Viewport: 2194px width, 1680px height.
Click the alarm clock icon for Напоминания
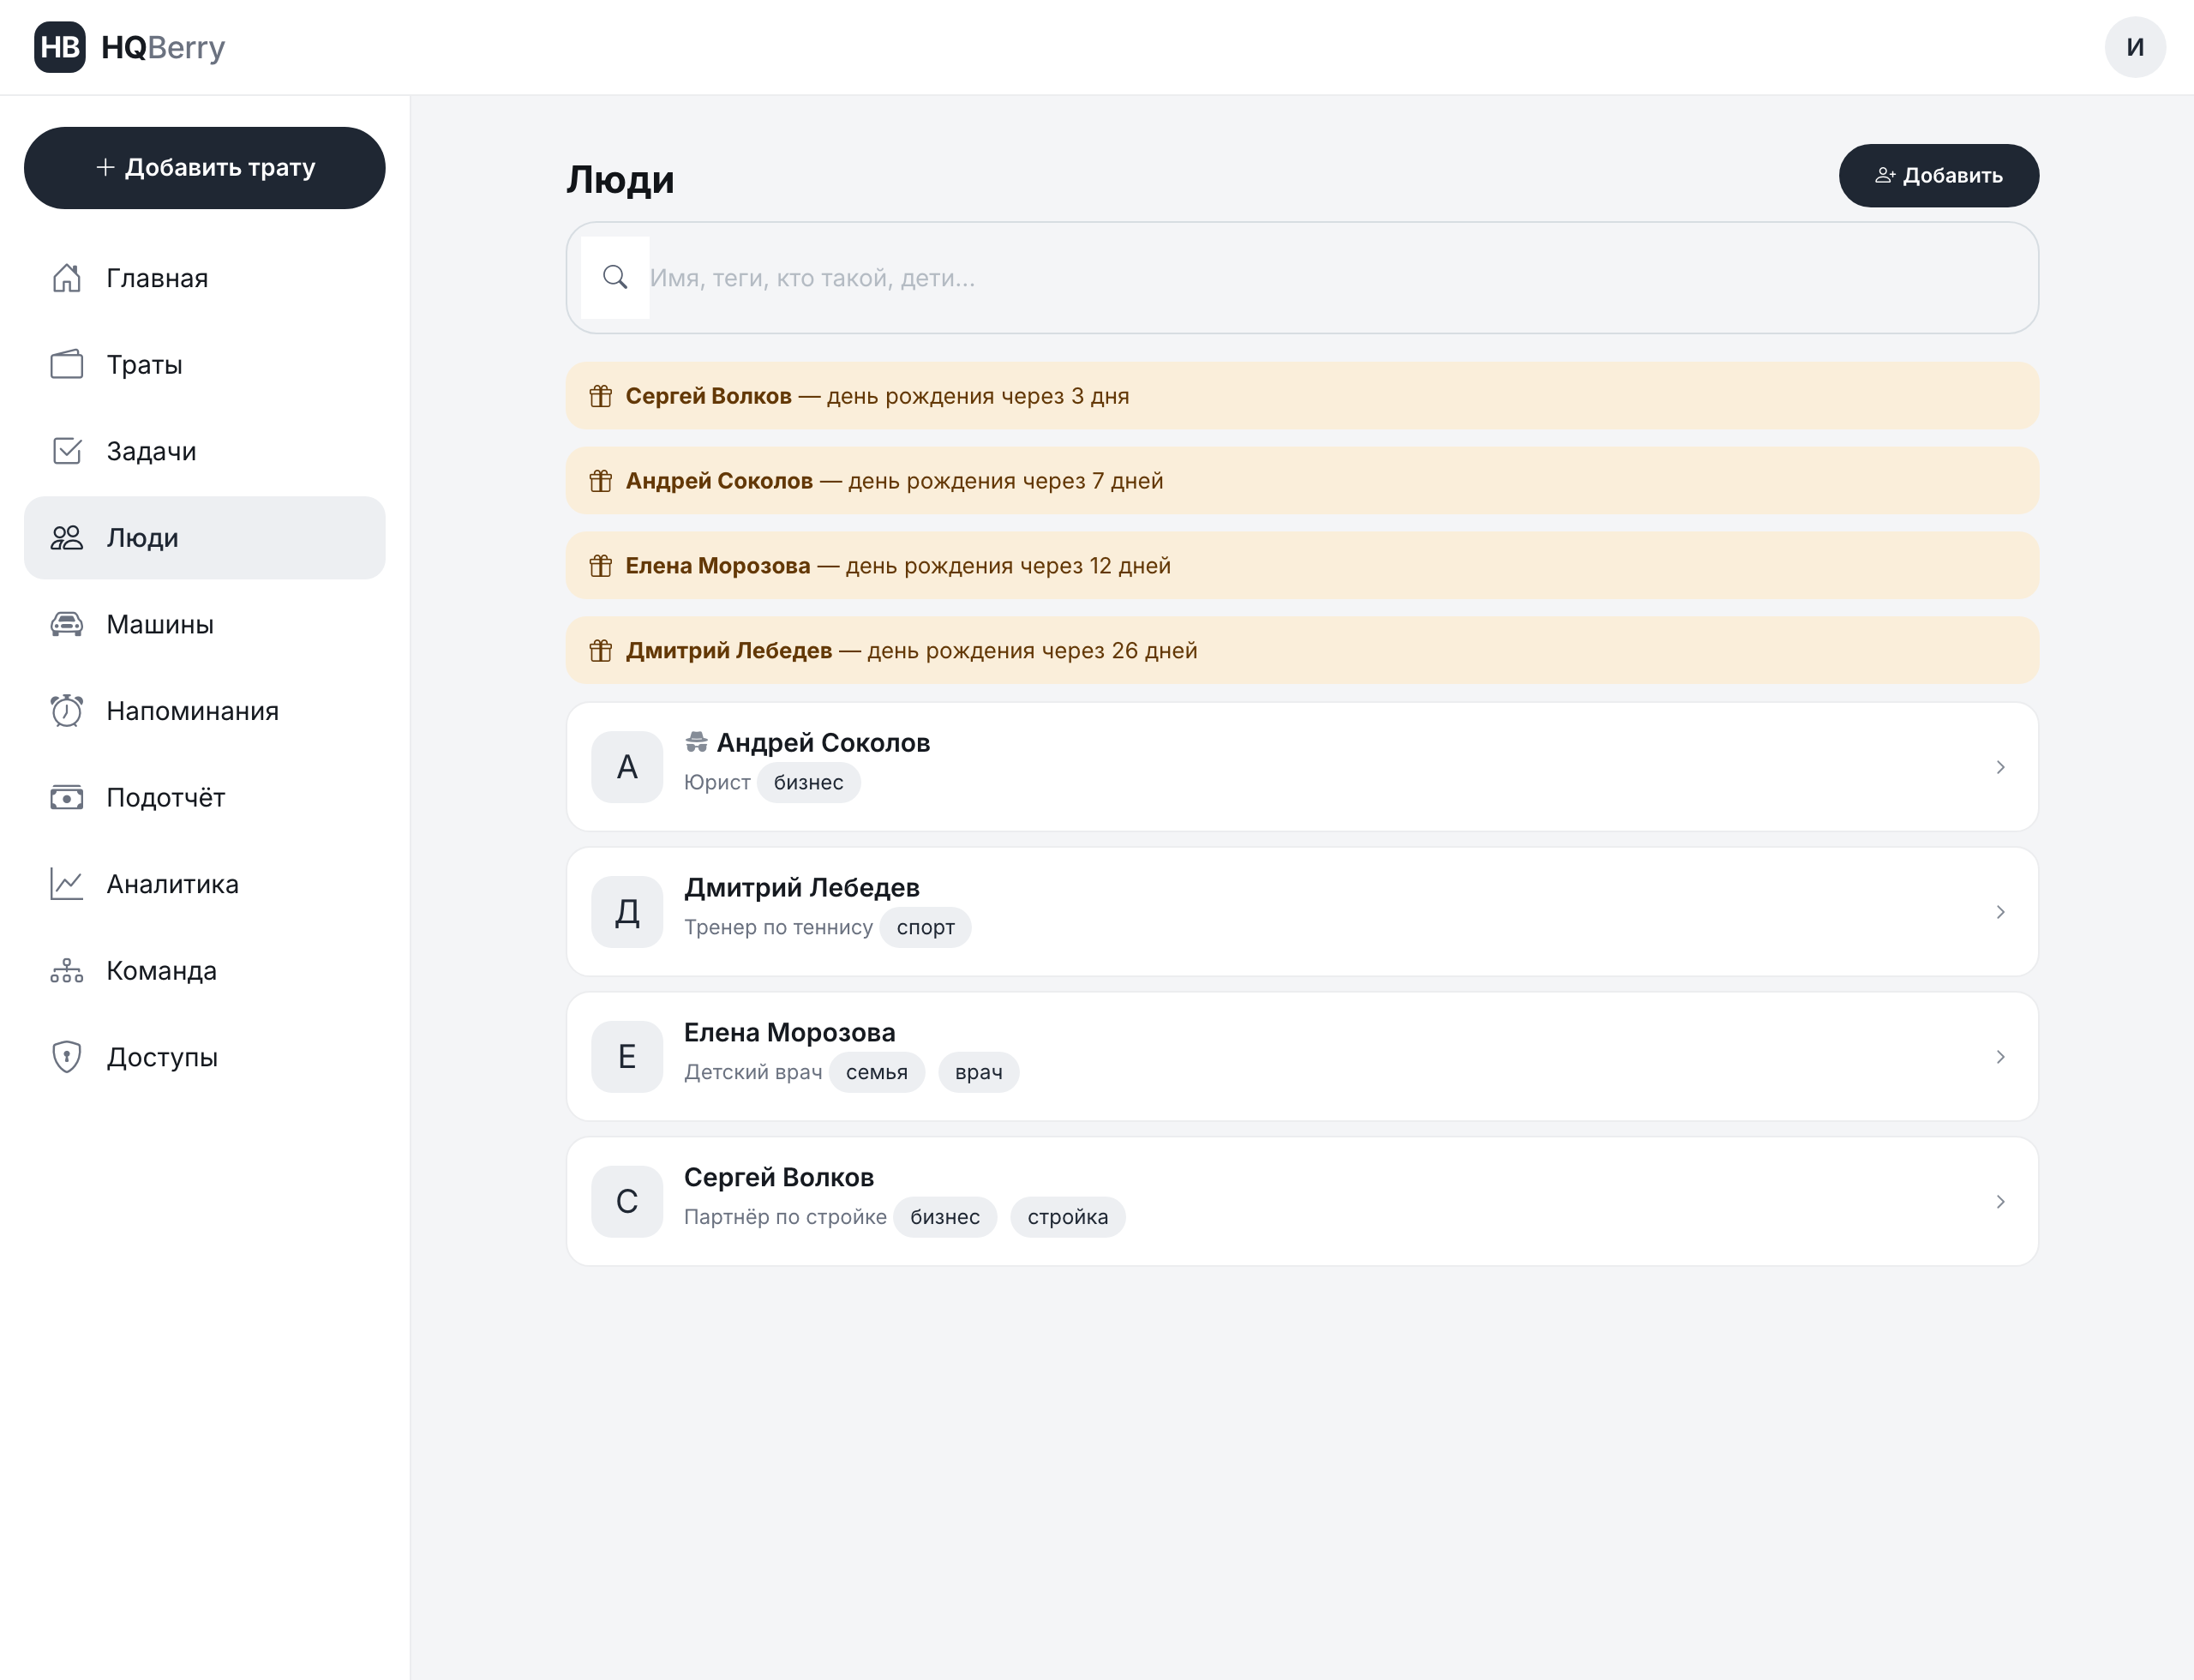67,711
